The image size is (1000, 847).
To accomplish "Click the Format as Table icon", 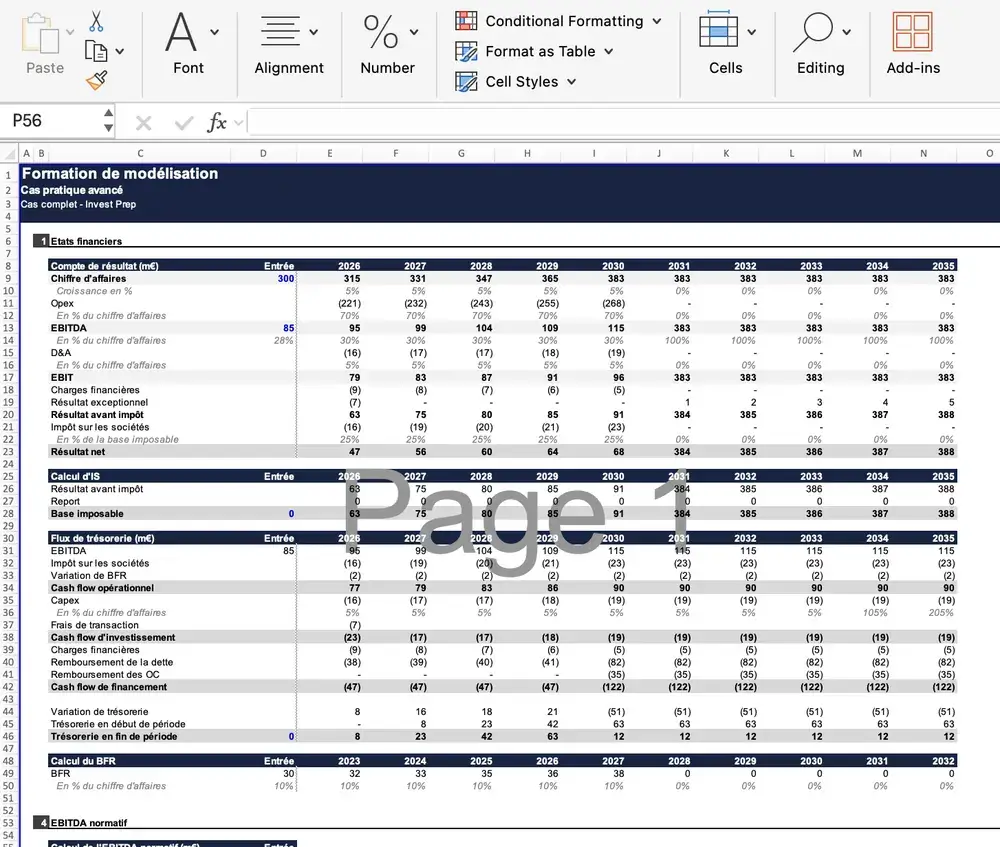I will click(466, 51).
